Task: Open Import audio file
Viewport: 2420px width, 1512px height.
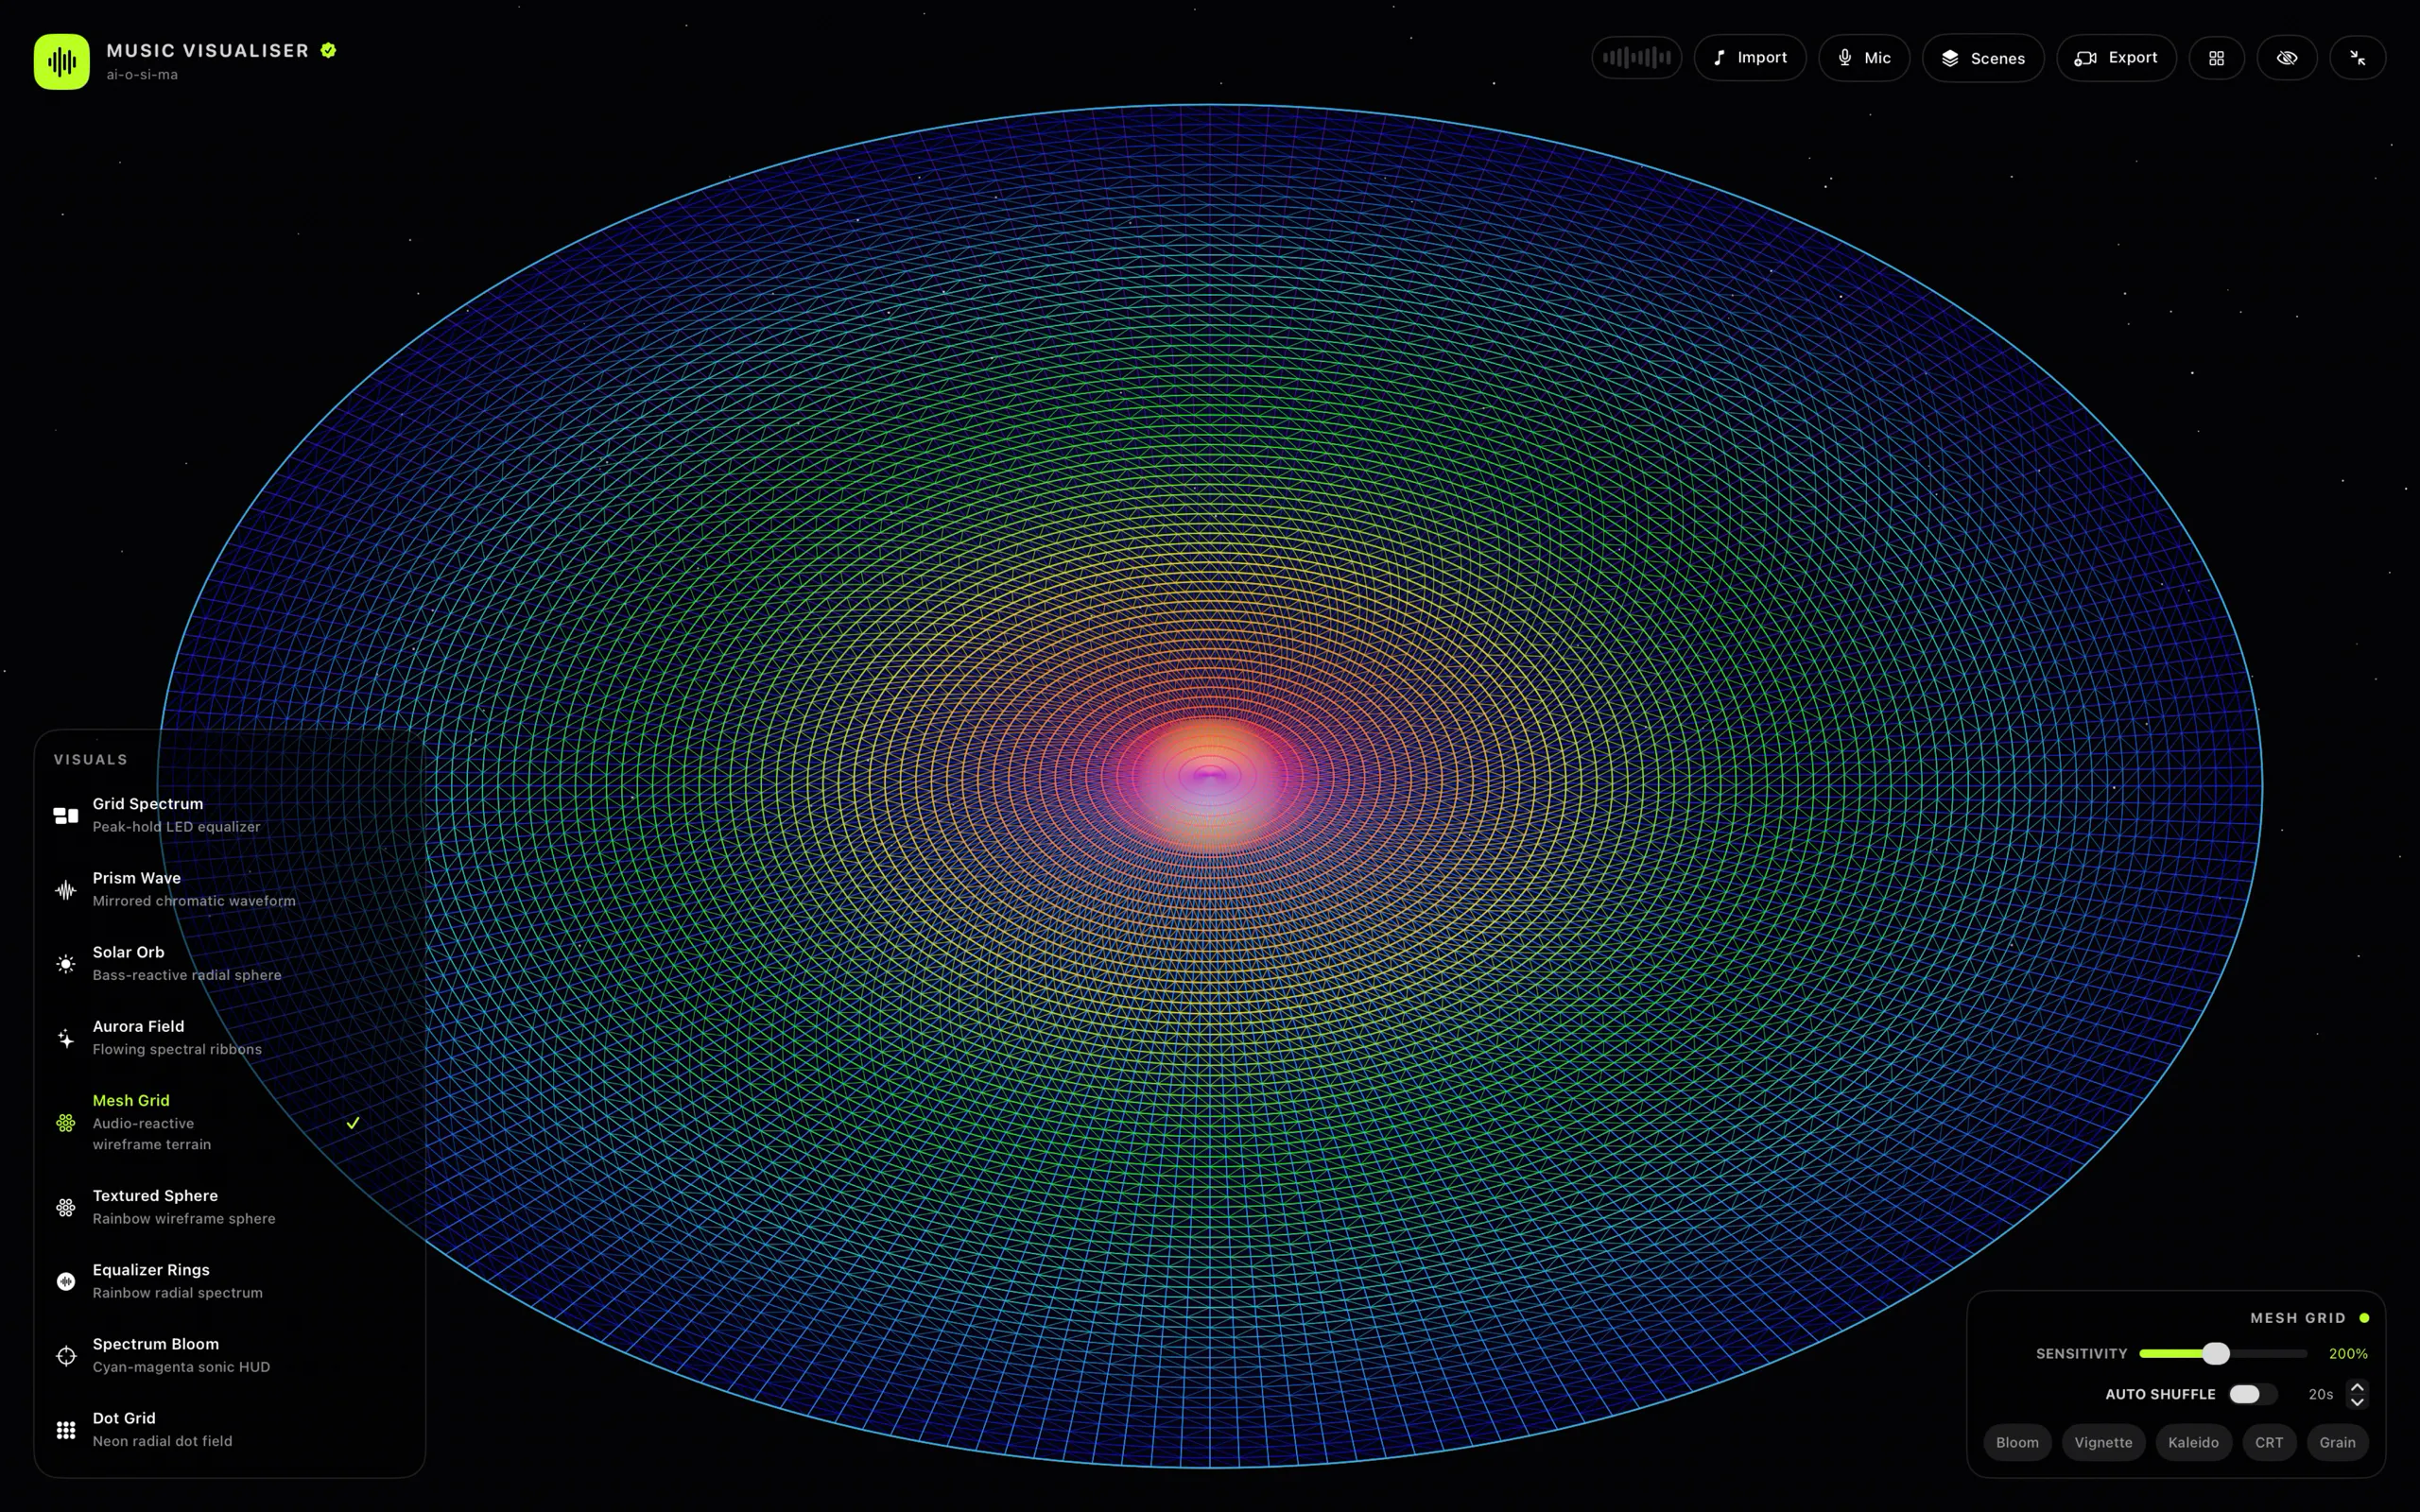Action: (1749, 58)
